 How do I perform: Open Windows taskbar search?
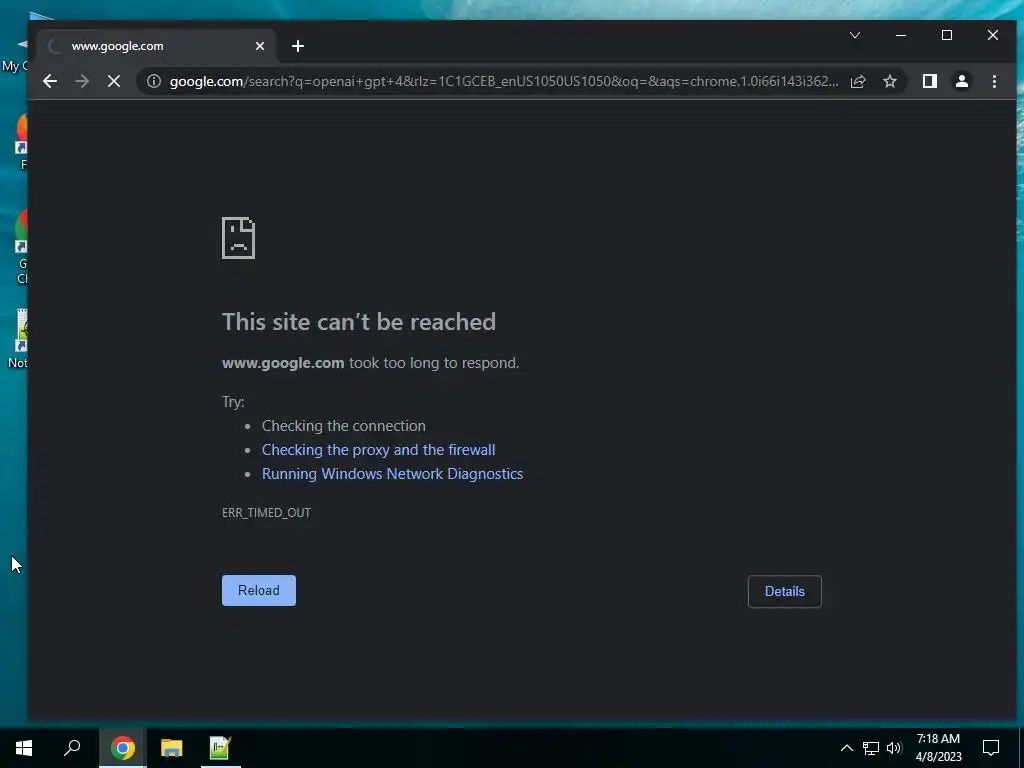pyautogui.click(x=72, y=748)
